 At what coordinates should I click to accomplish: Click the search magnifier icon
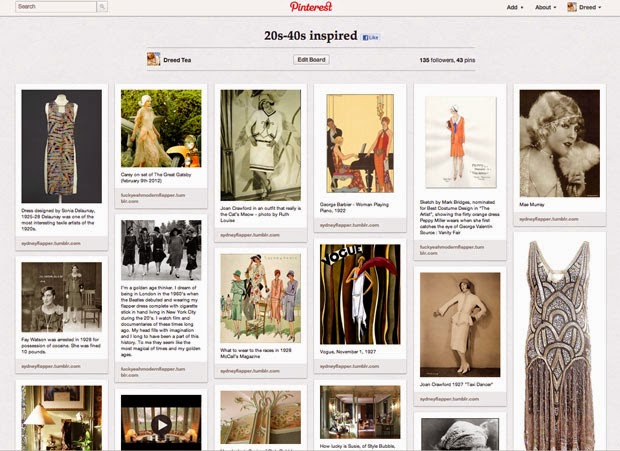[x=102, y=7]
